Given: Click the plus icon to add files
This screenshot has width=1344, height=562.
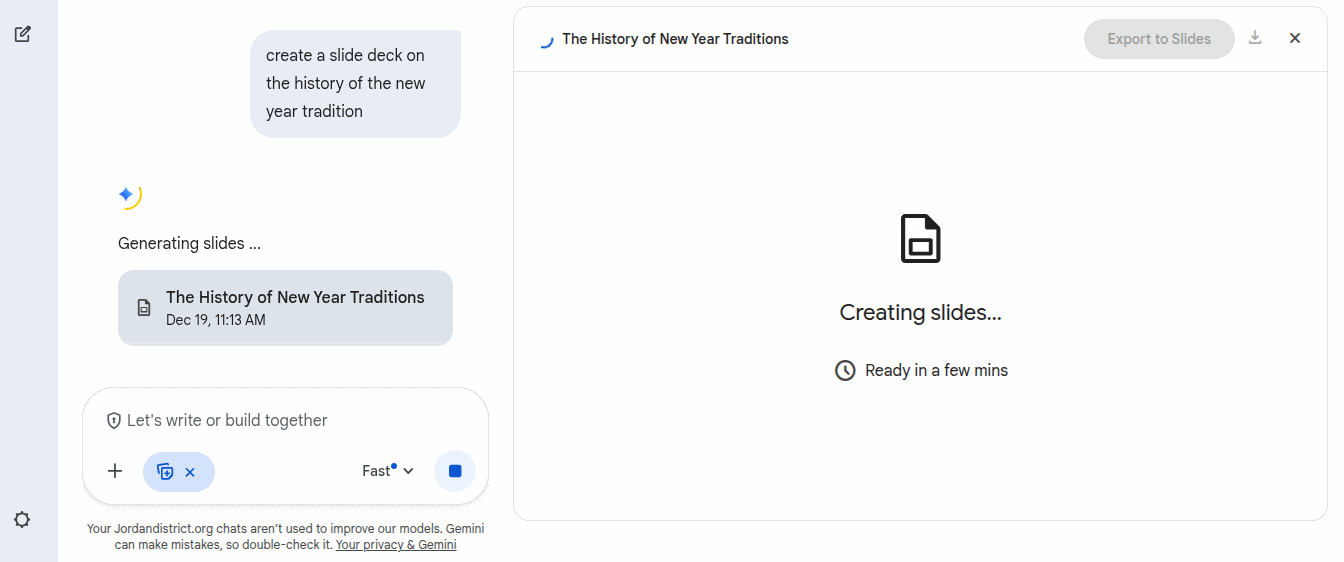Looking at the screenshot, I should pos(115,471).
